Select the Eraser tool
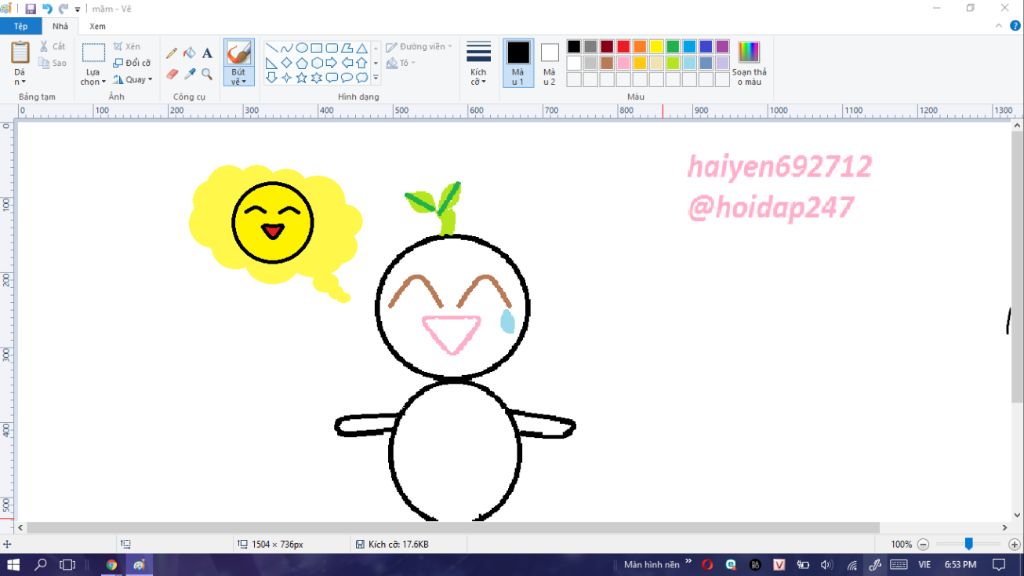Image resolution: width=1024 pixels, height=576 pixels. (x=172, y=74)
